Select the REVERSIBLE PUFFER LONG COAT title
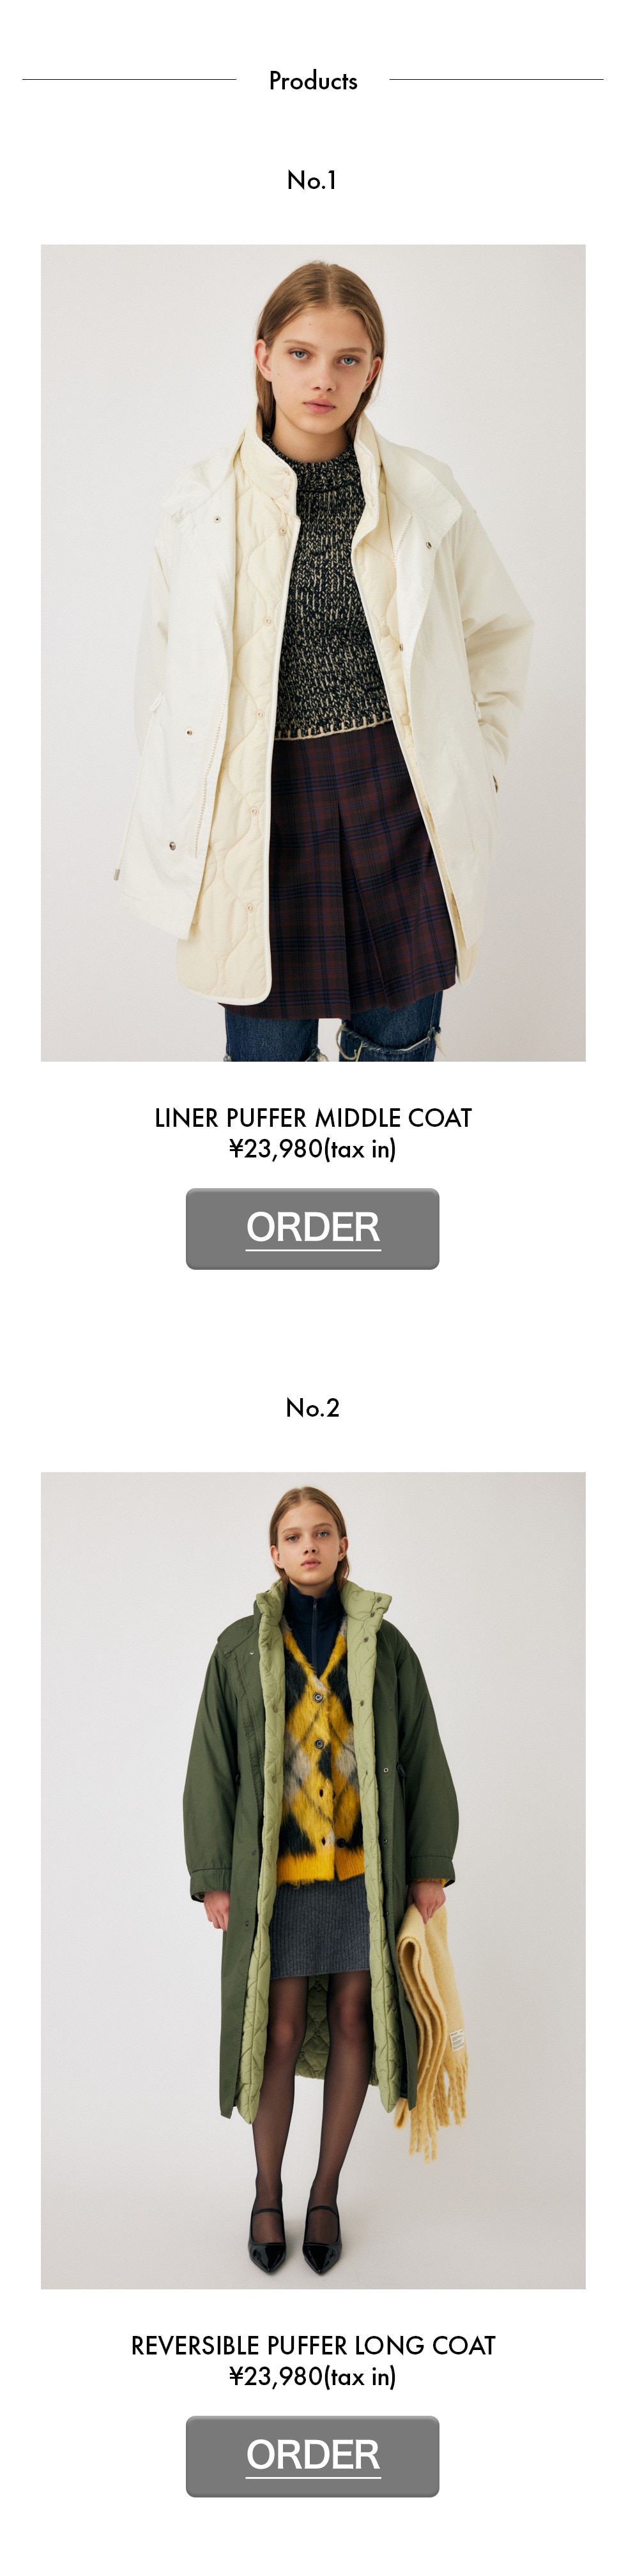This screenshot has width=626, height=2576. [313, 2345]
